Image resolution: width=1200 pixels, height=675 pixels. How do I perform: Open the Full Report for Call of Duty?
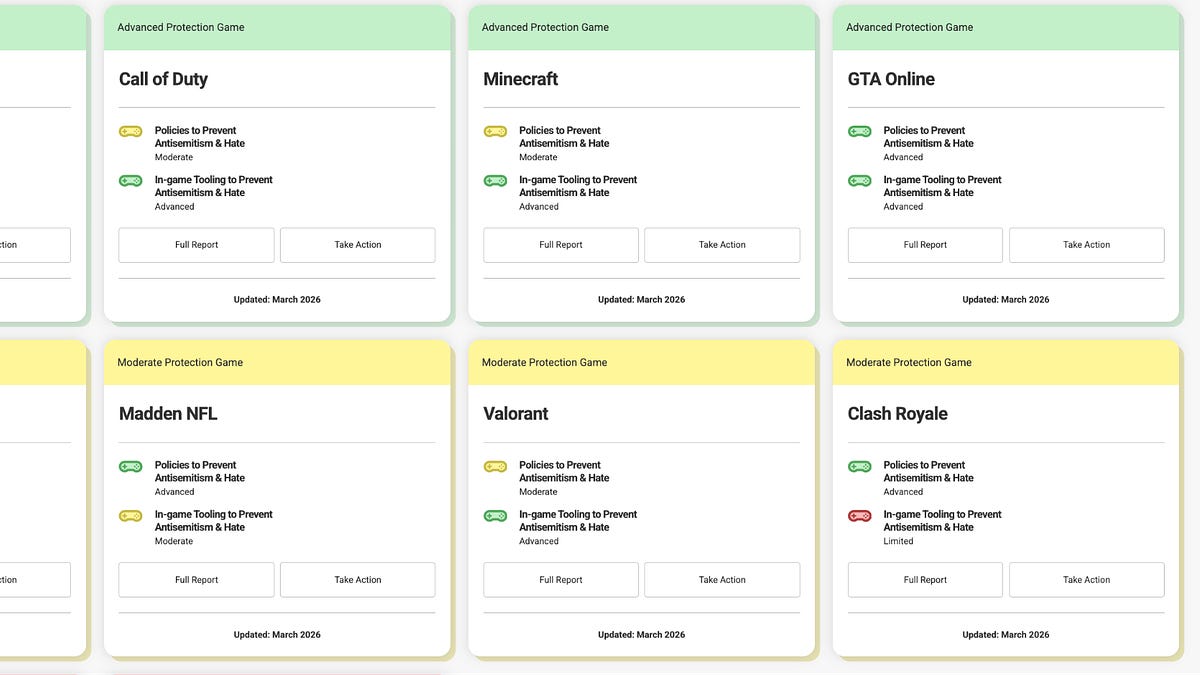click(x=196, y=245)
